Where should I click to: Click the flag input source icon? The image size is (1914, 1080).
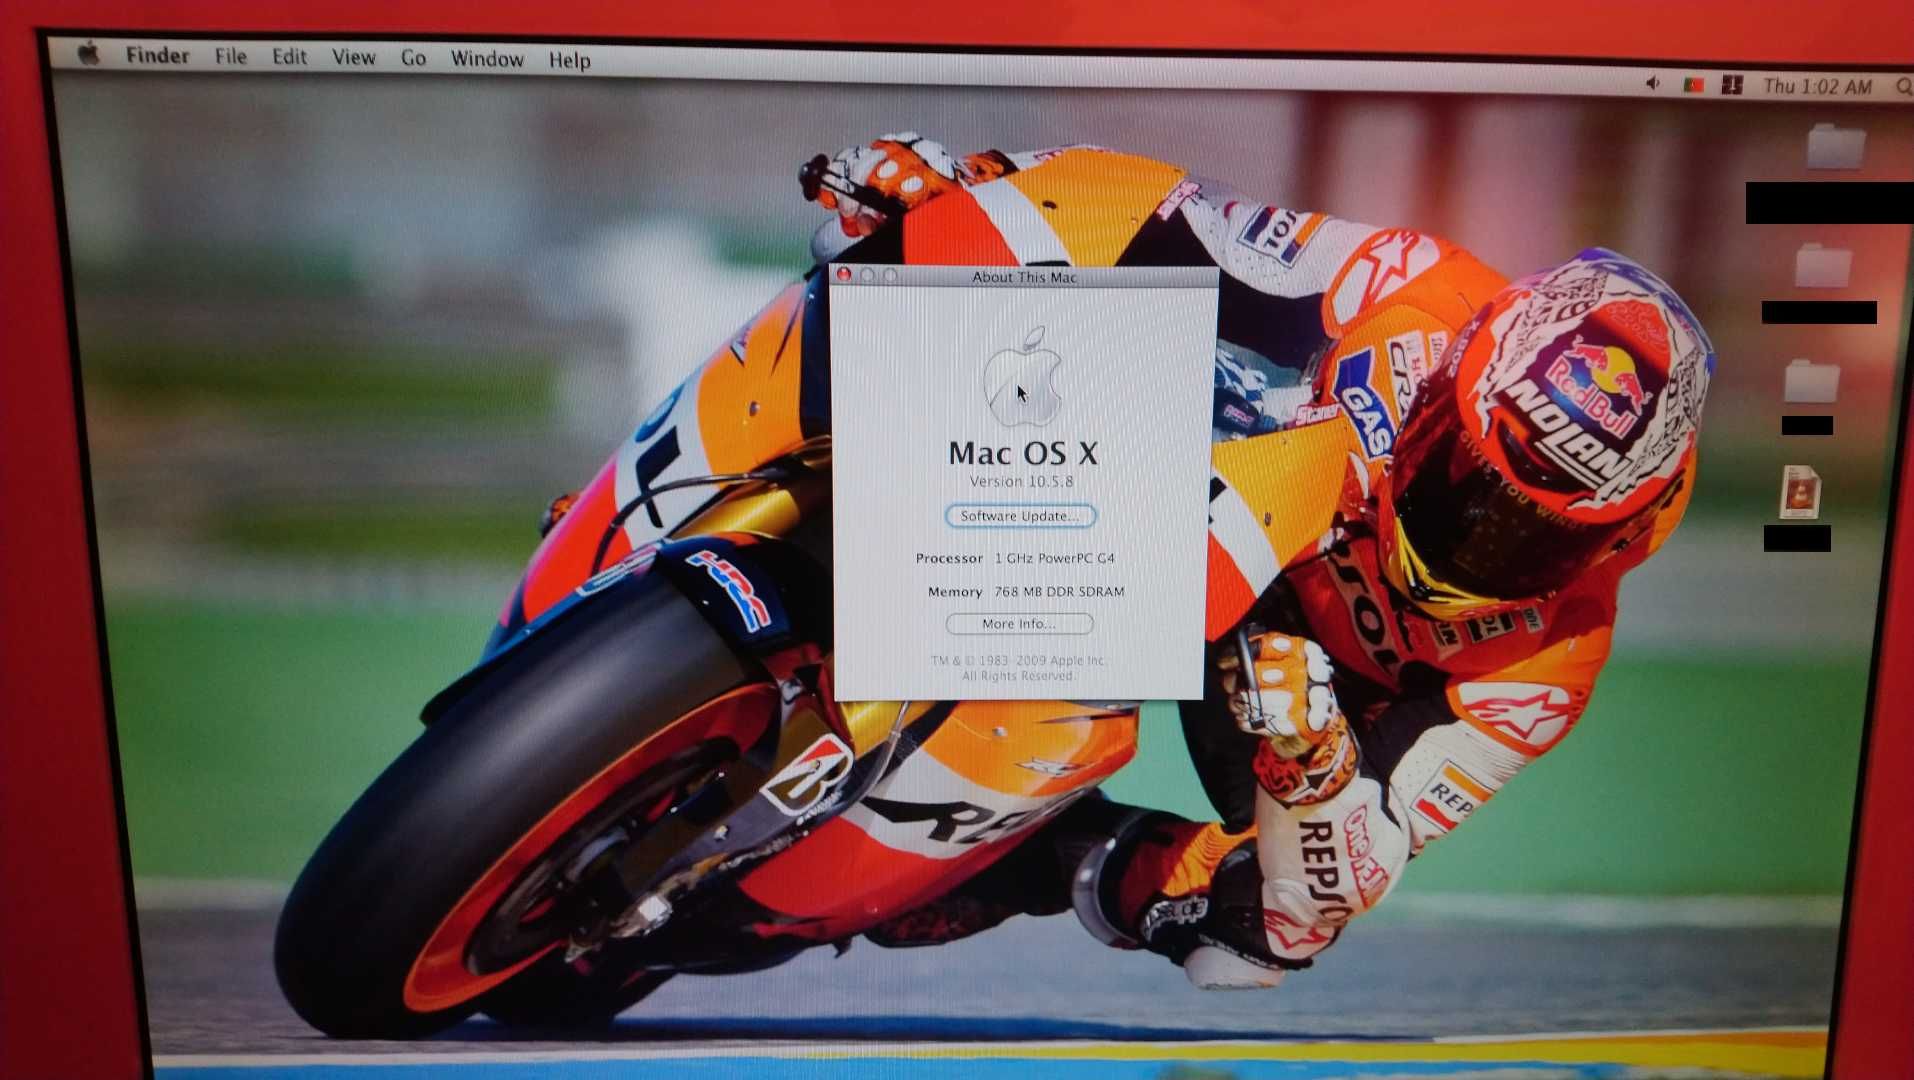point(1693,85)
